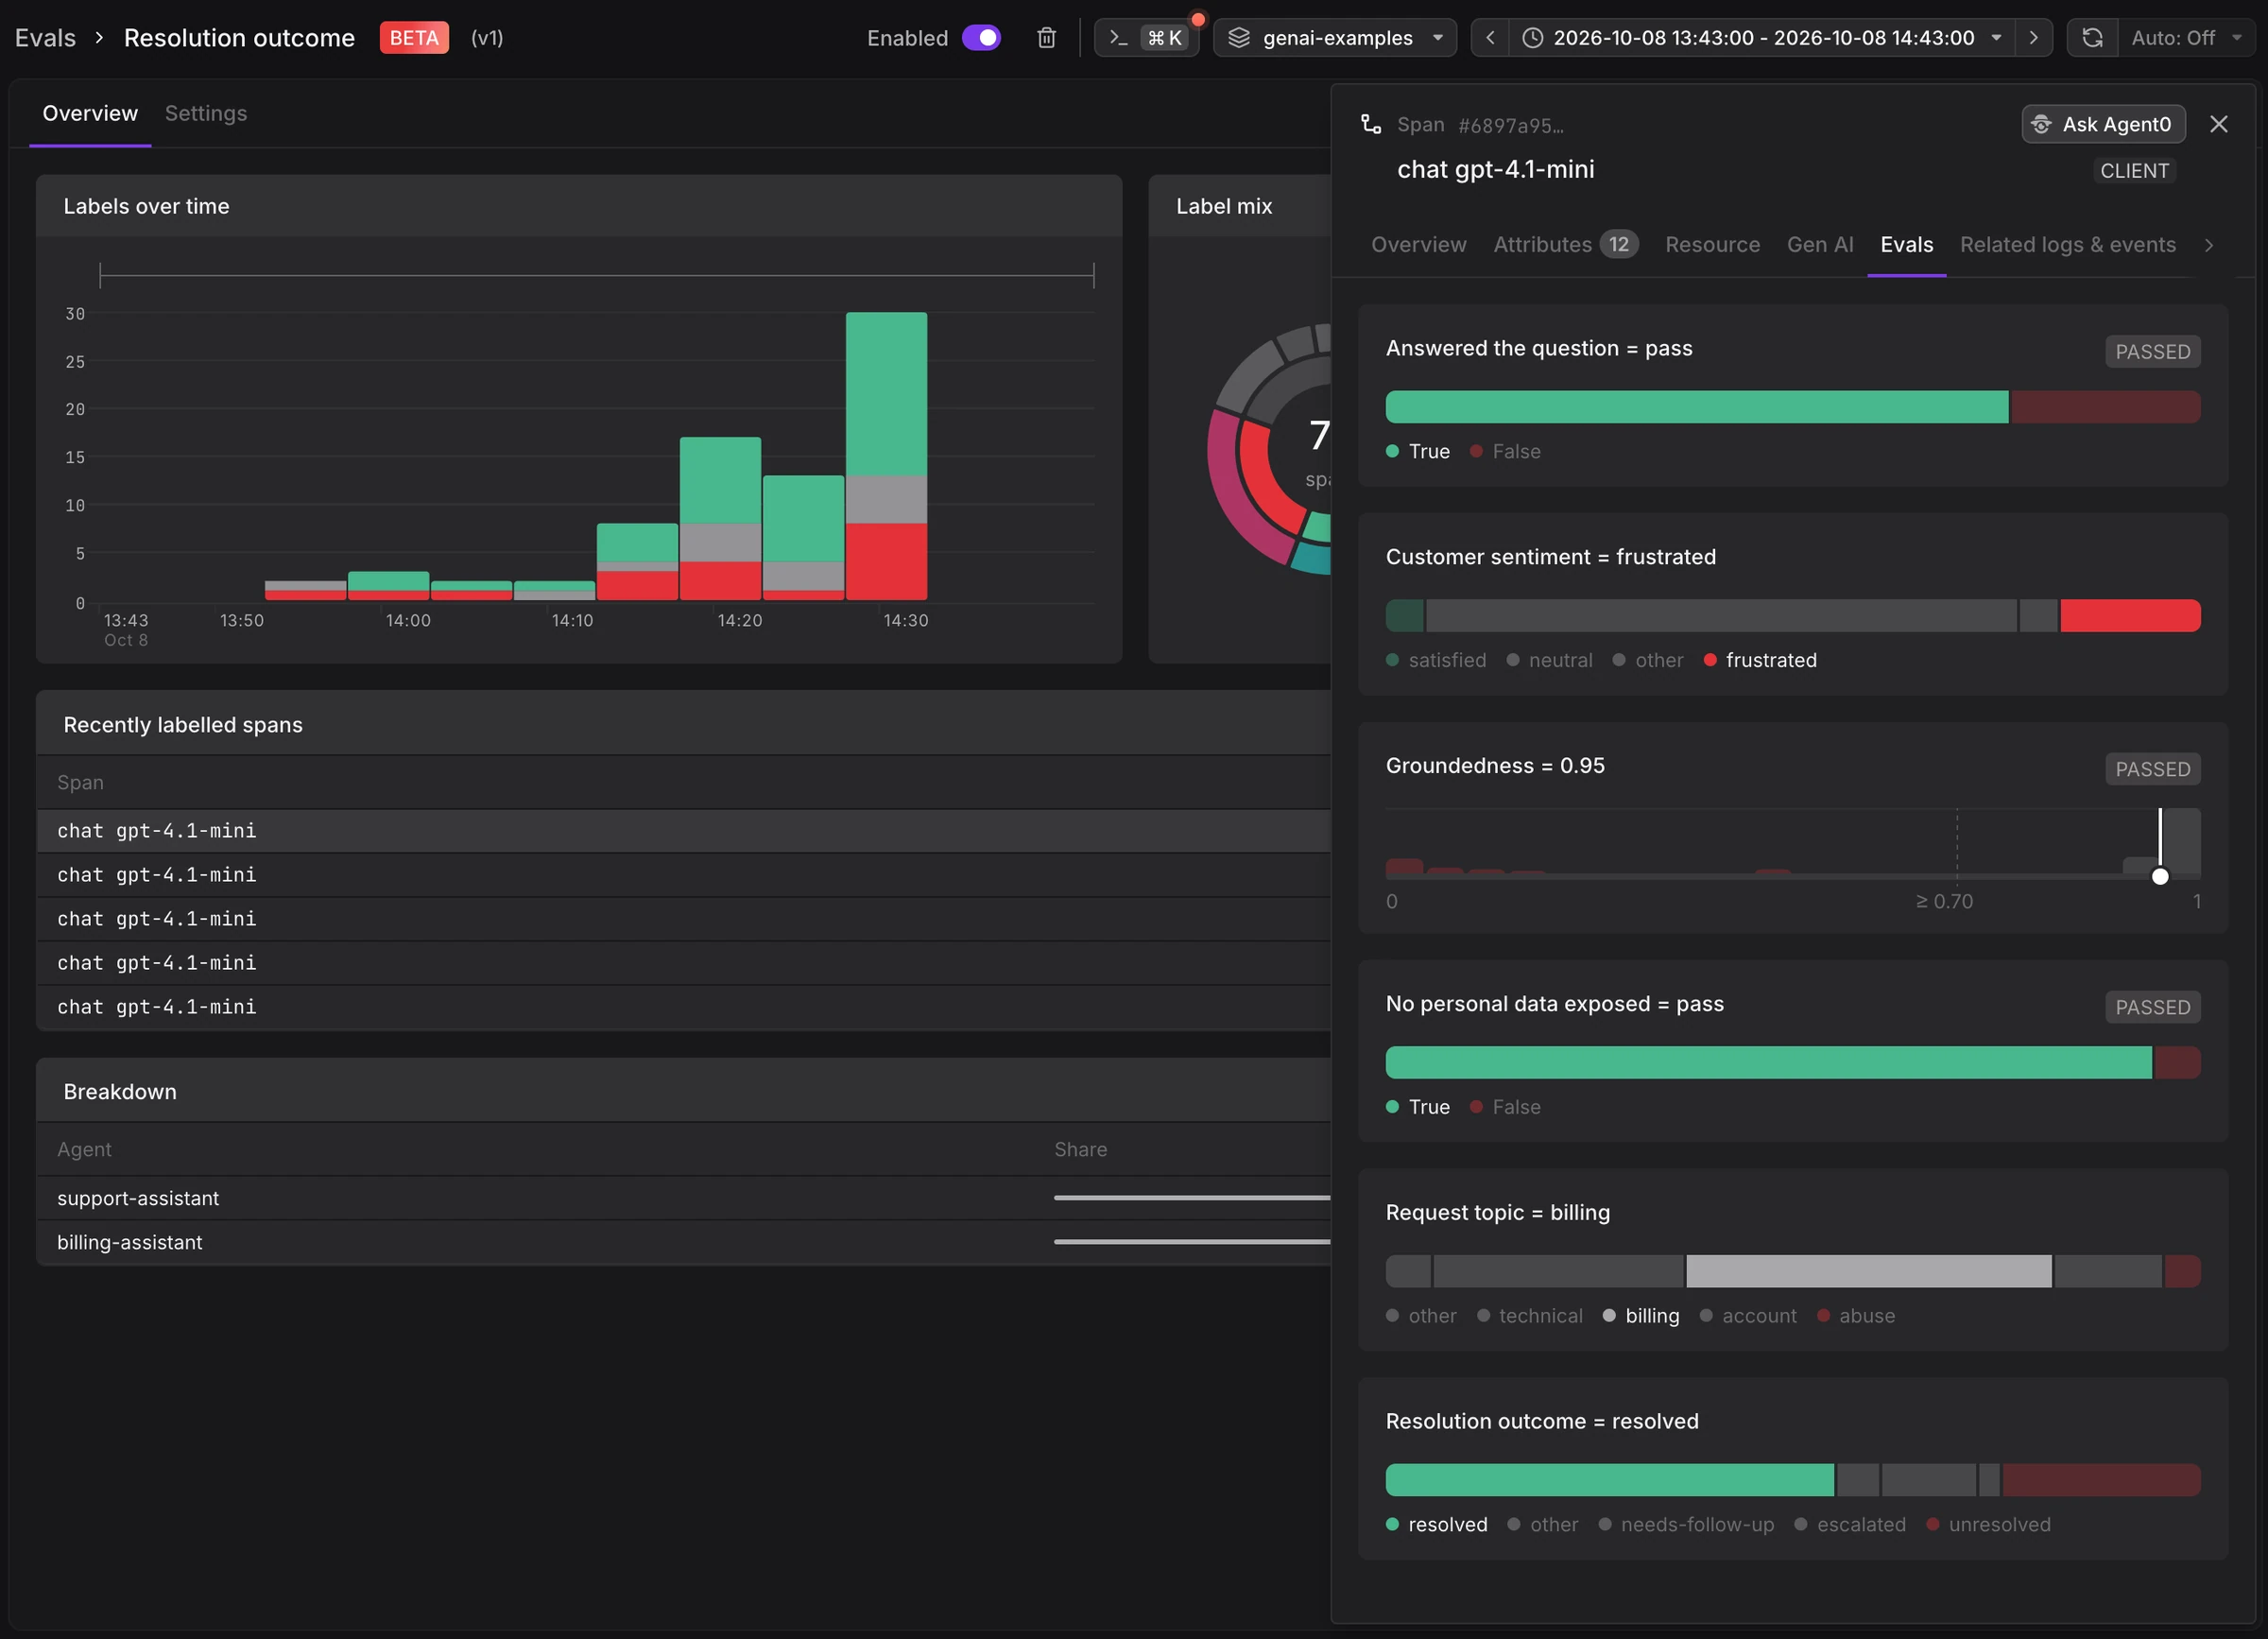Go to the previous time range
2268x1639 pixels.
1490,38
